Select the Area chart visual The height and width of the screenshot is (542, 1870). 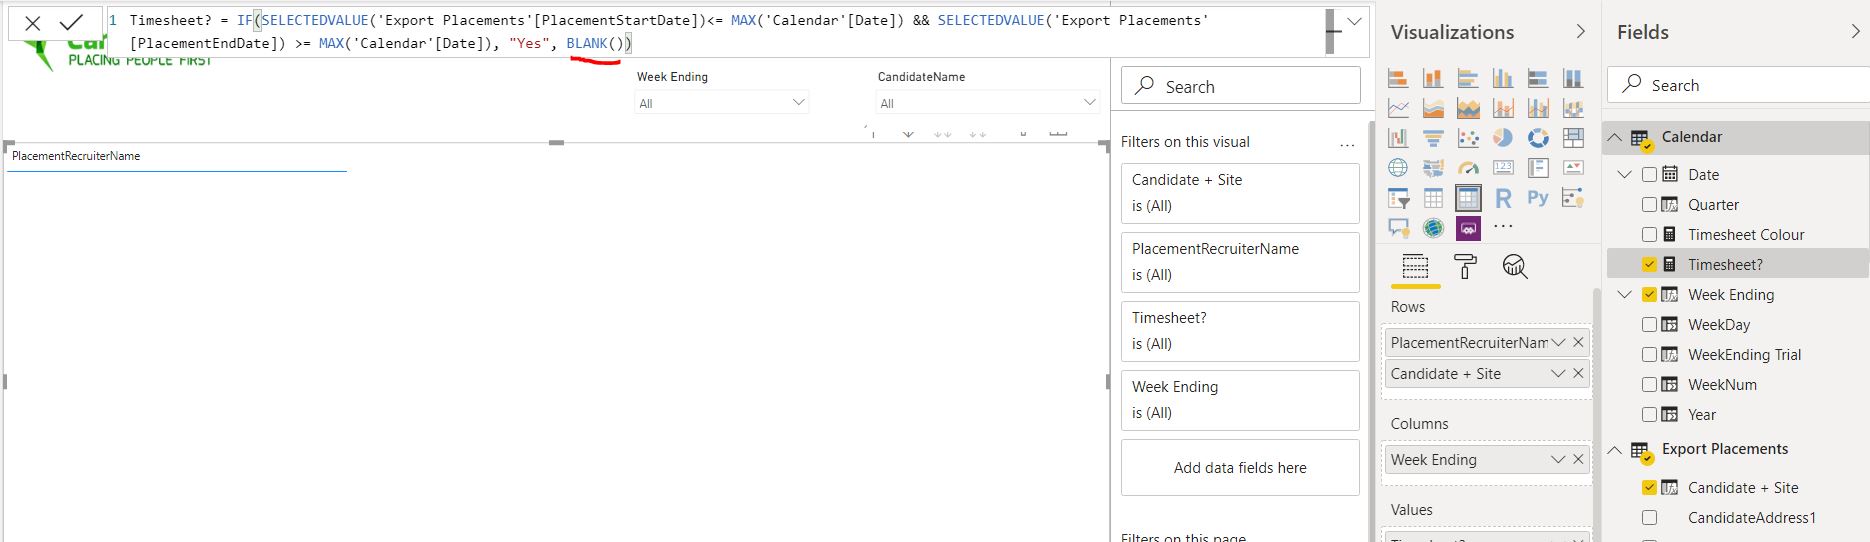point(1433,108)
